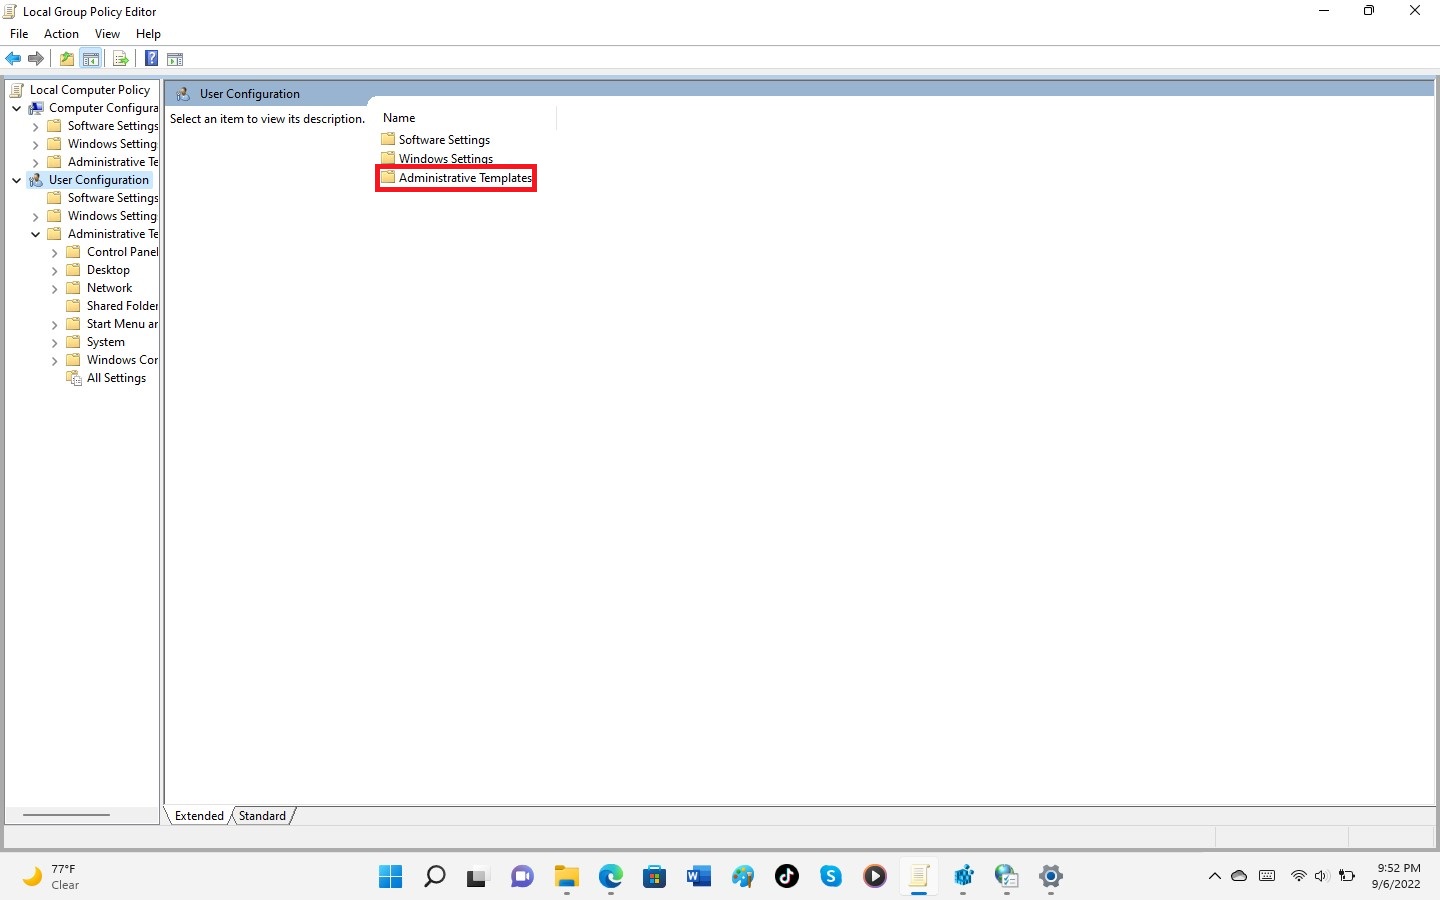The width and height of the screenshot is (1440, 900).
Task: Open Word from the taskbar
Action: click(x=699, y=877)
